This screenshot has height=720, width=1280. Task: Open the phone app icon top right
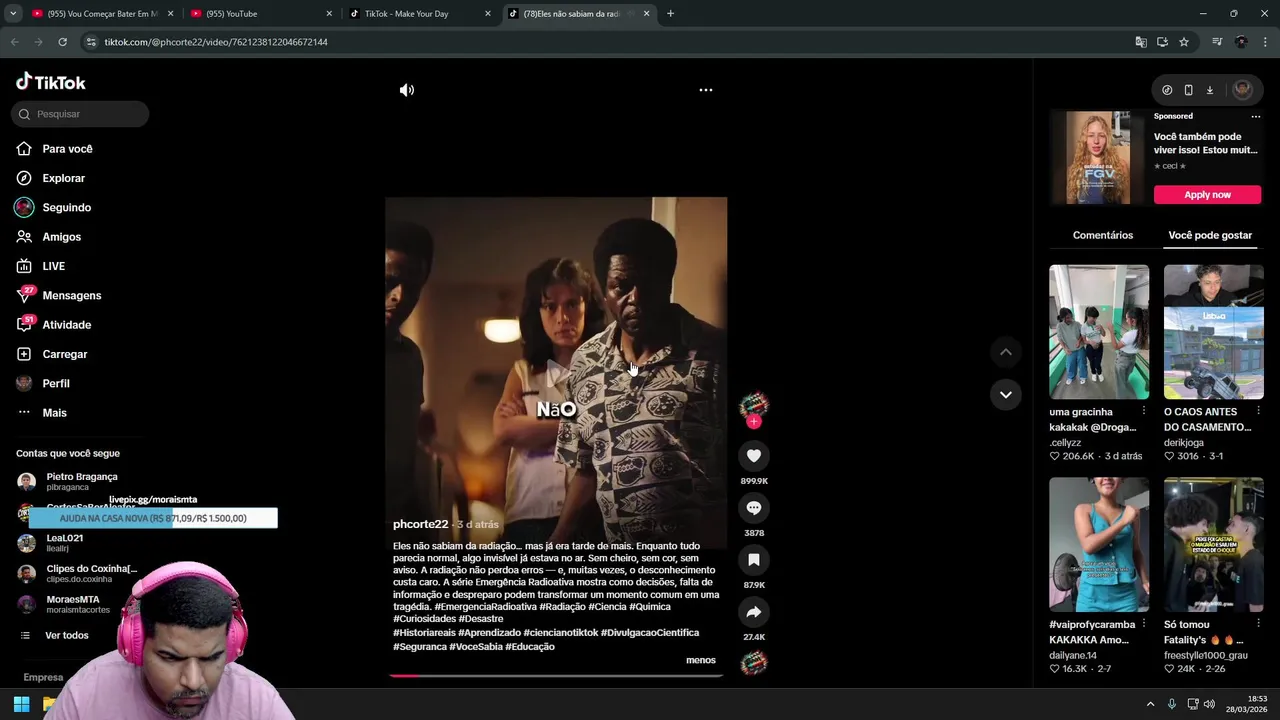click(1188, 90)
